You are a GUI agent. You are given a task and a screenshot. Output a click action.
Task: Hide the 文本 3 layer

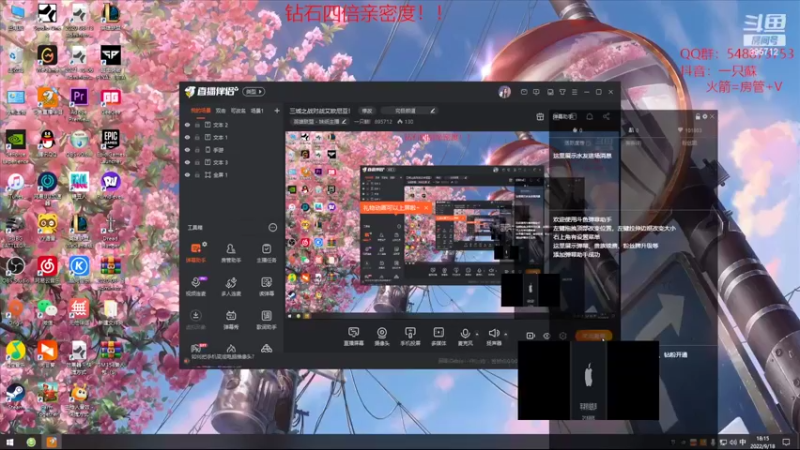click(x=187, y=162)
